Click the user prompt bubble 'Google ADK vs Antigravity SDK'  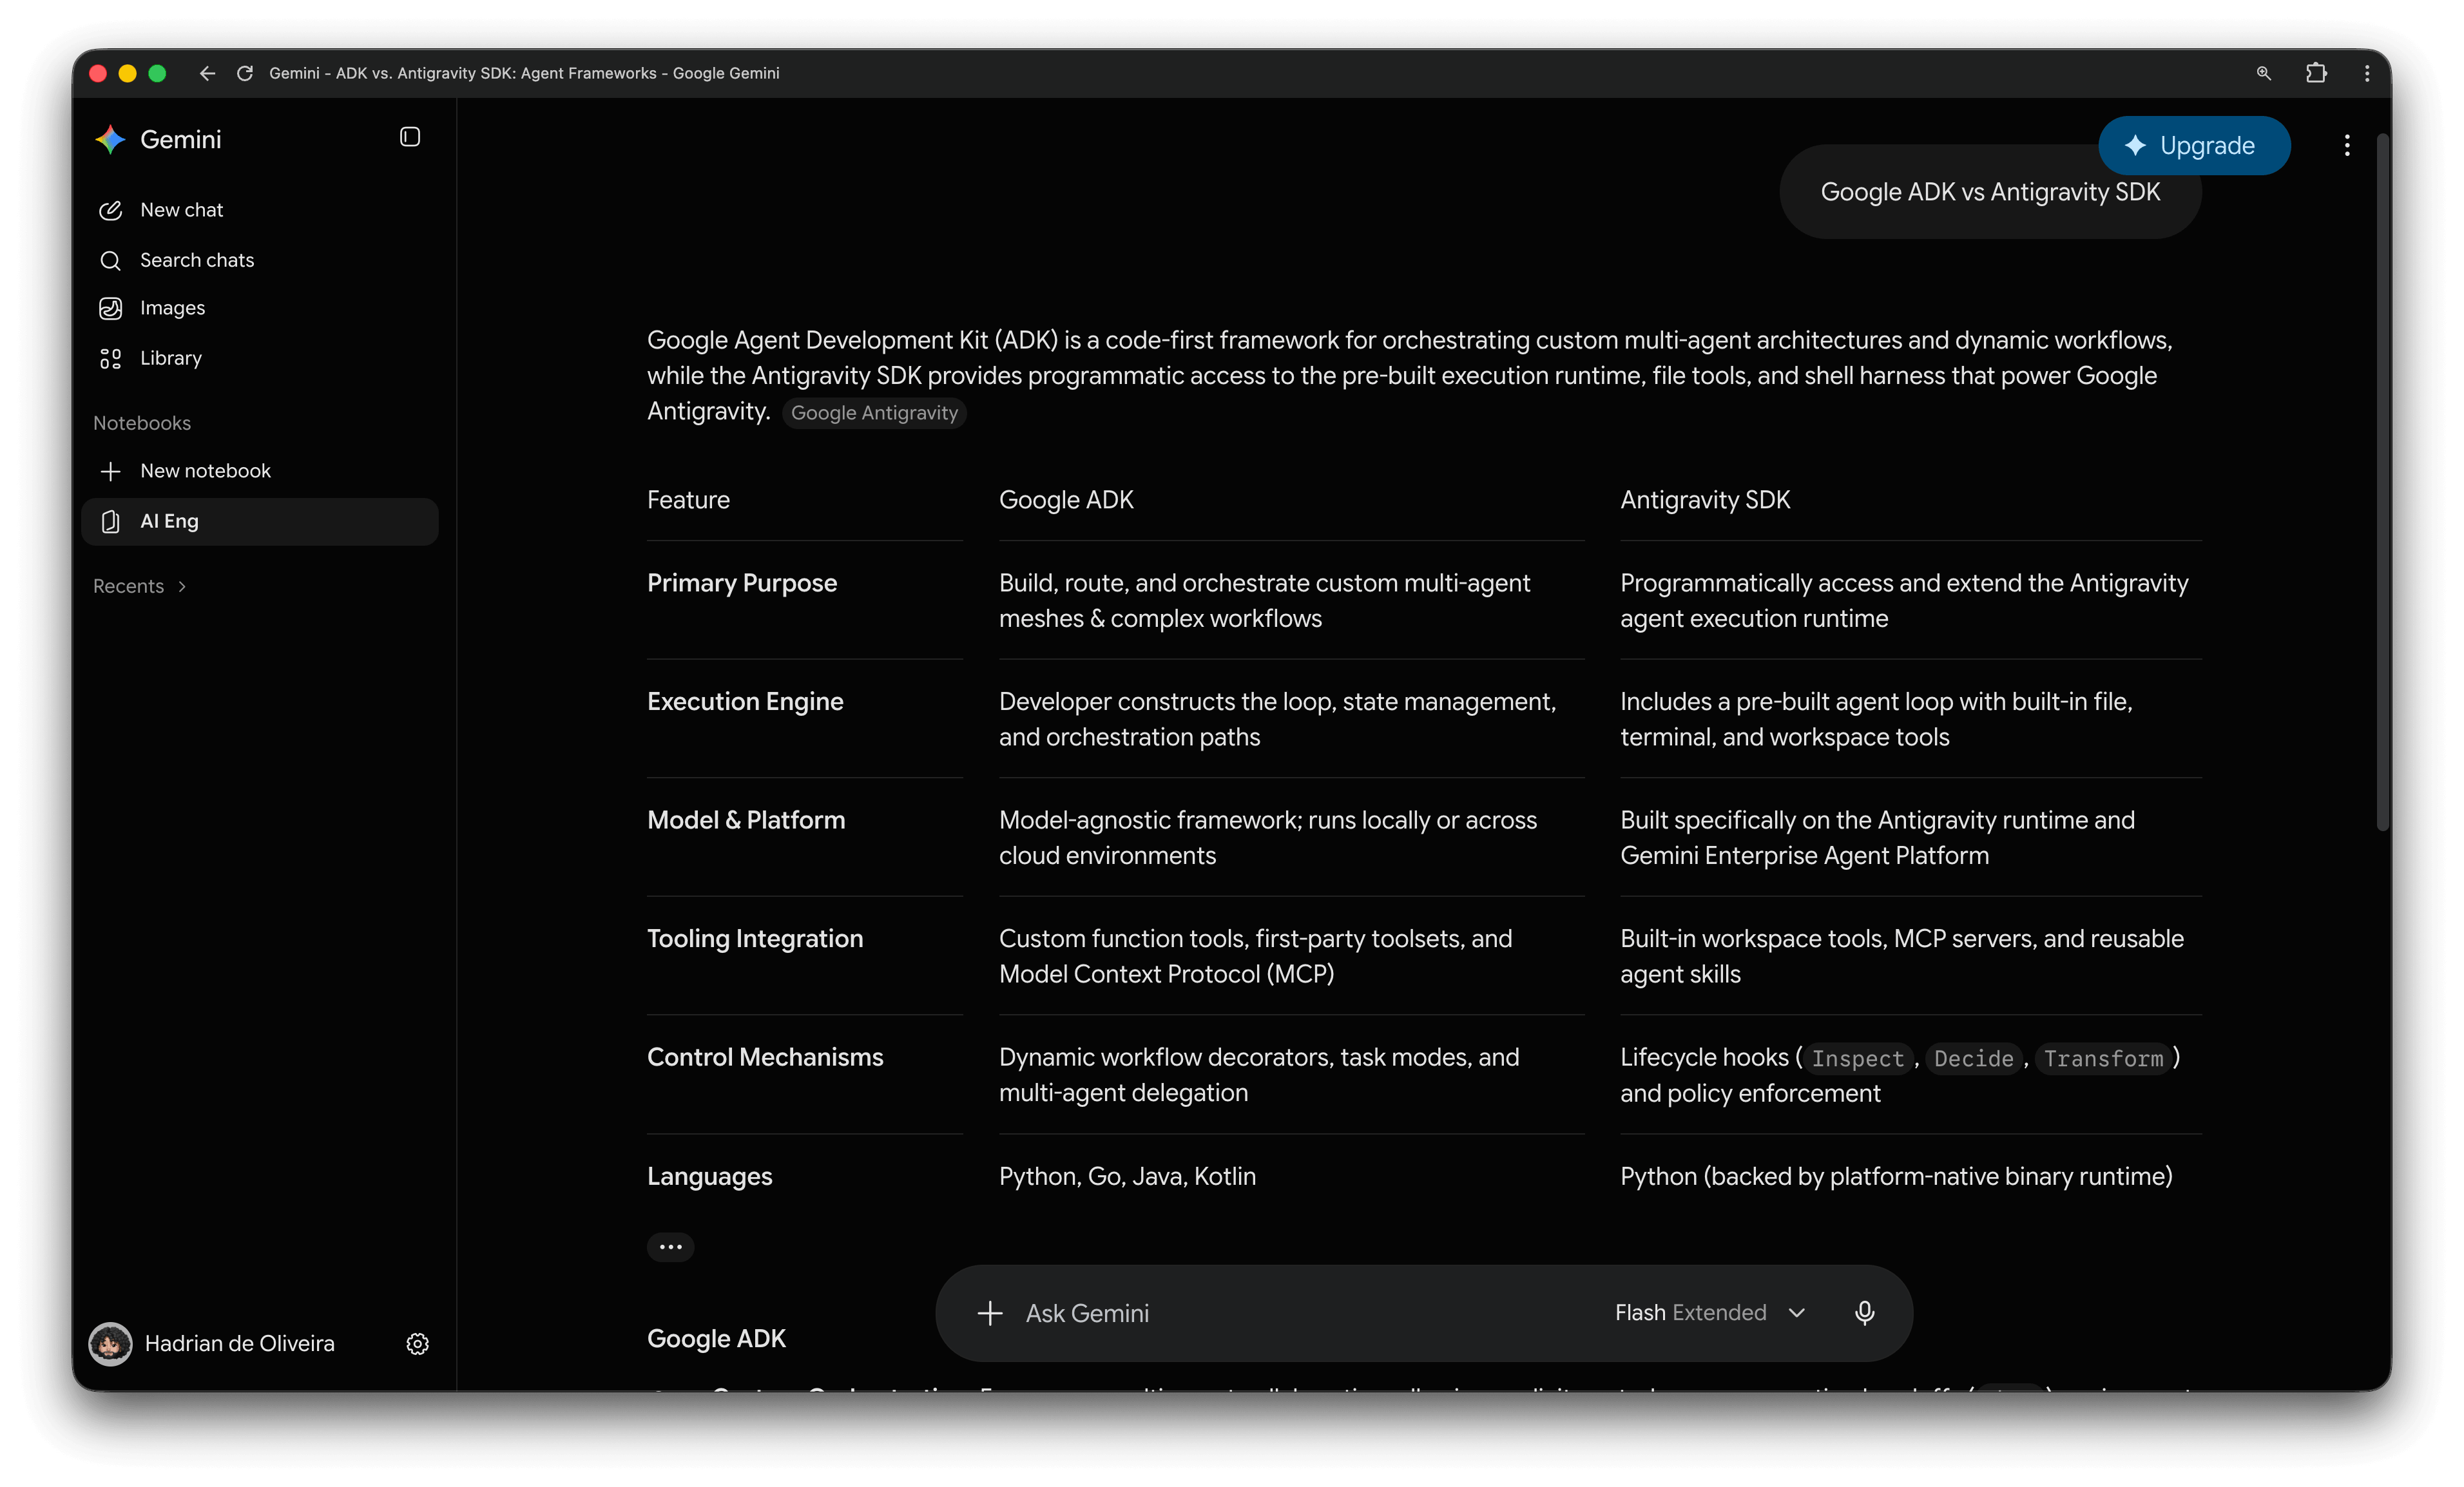(1990, 192)
